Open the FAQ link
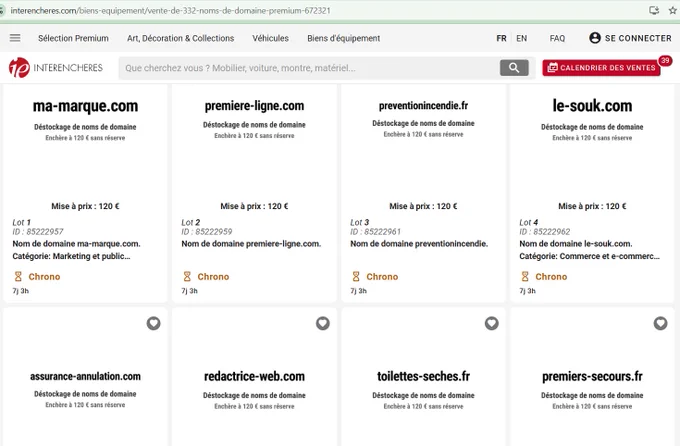The width and height of the screenshot is (680, 446). click(557, 38)
